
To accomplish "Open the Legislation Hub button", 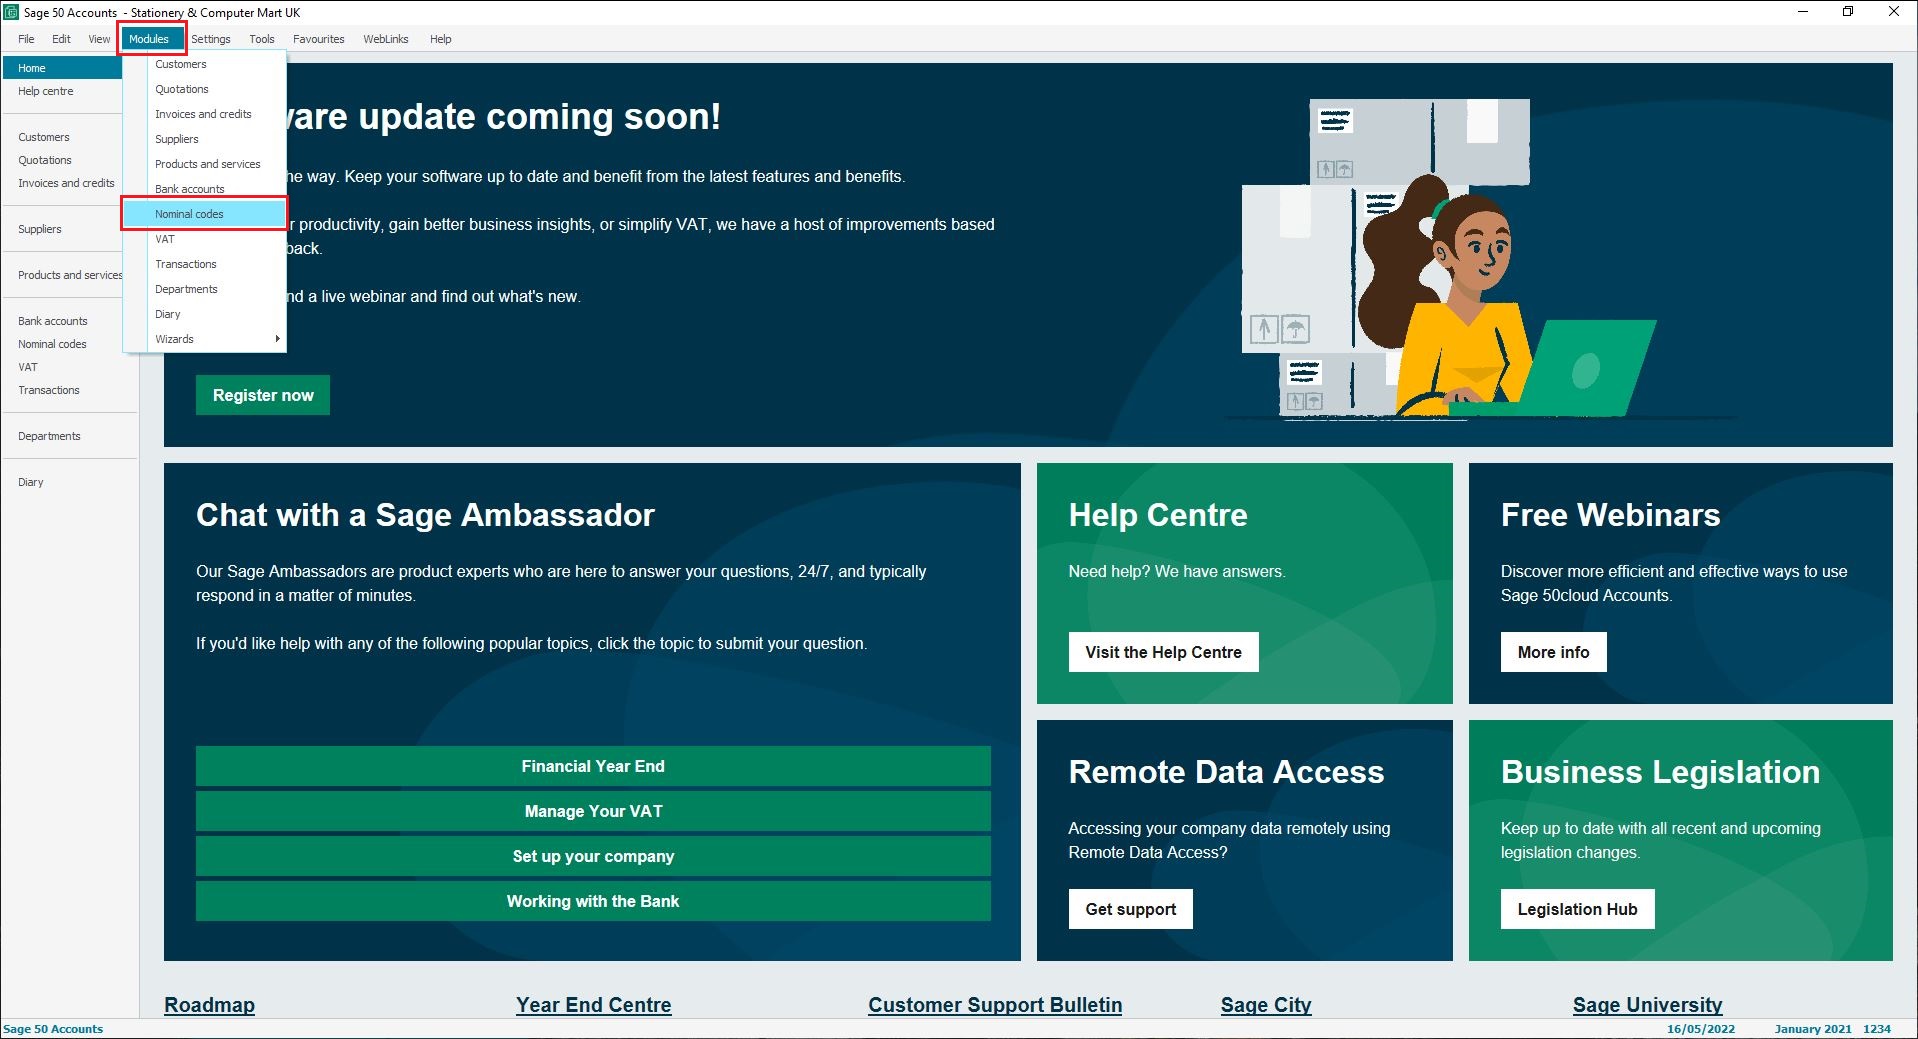I will [1576, 909].
